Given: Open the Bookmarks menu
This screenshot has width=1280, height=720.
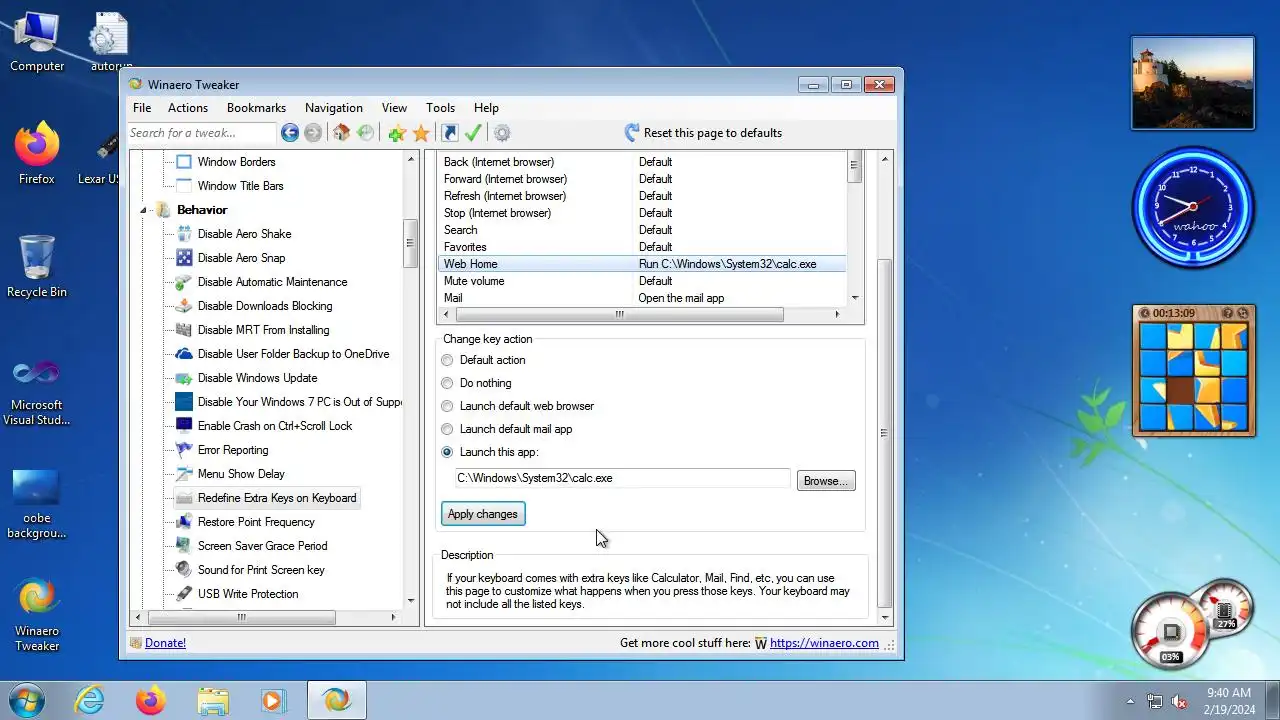Looking at the screenshot, I should (256, 108).
